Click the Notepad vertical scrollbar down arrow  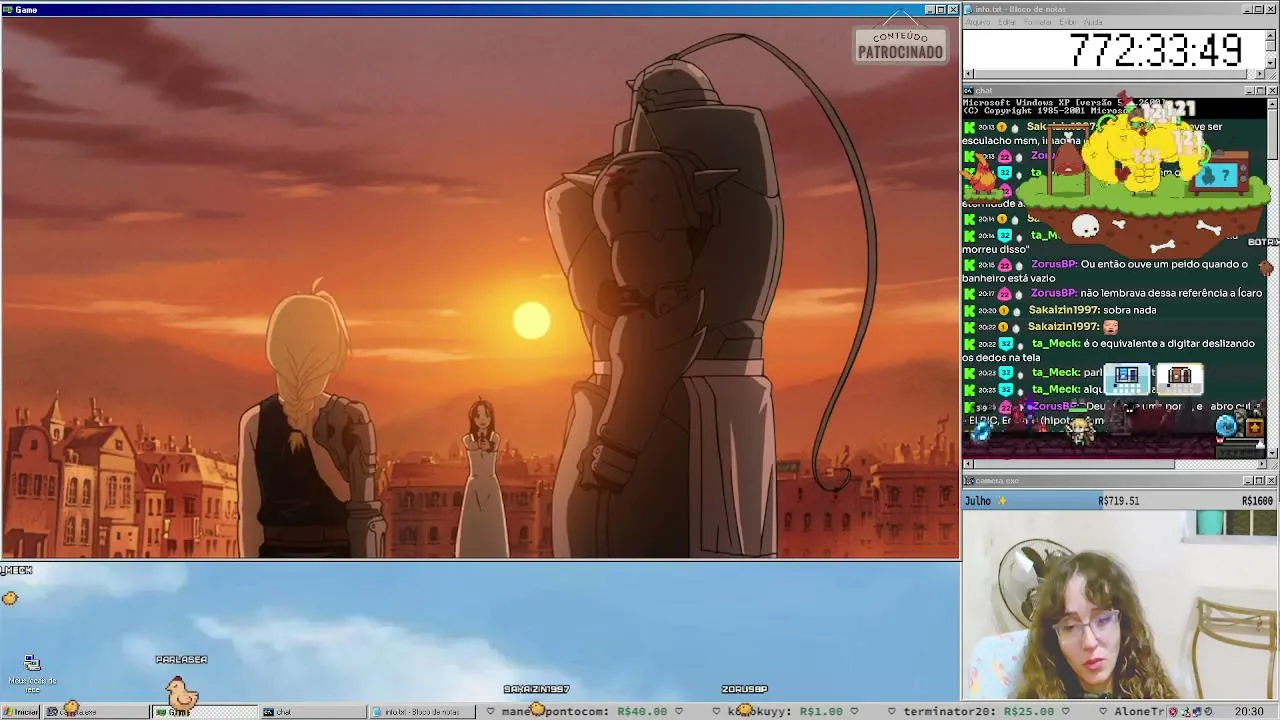click(x=1272, y=61)
